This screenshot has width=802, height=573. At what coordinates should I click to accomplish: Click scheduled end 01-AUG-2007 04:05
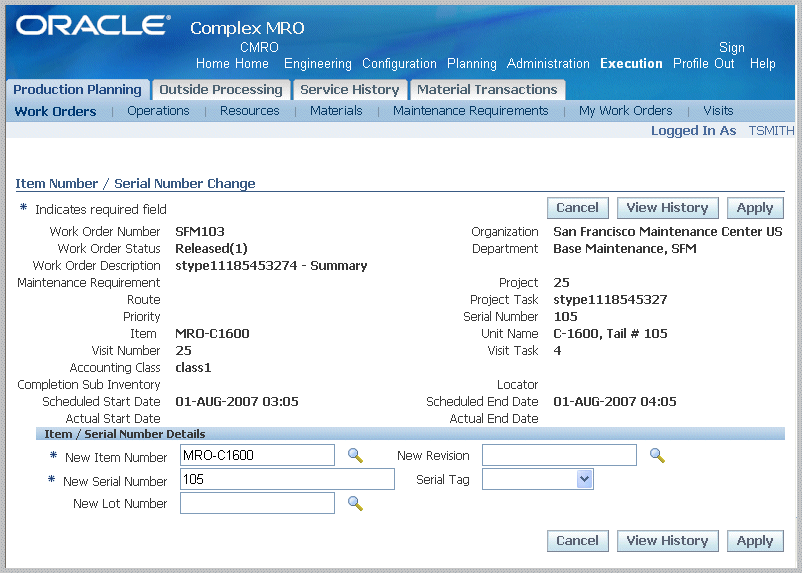point(615,402)
